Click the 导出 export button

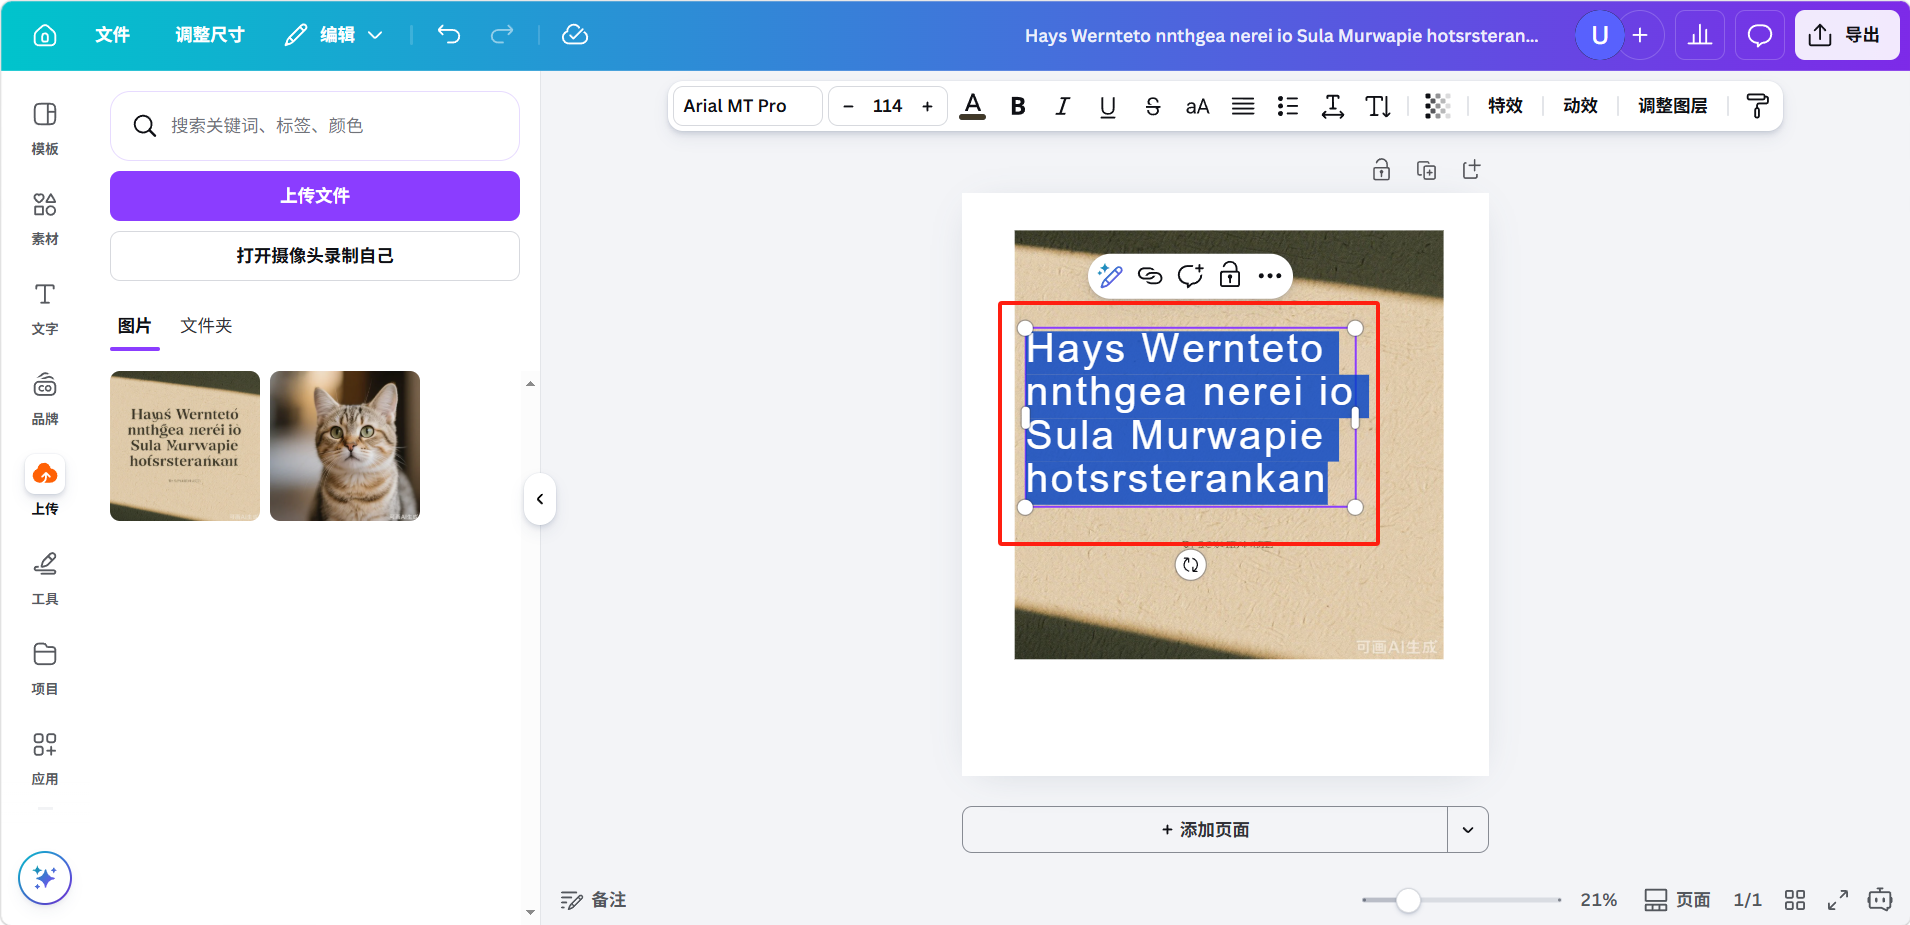tap(1846, 35)
